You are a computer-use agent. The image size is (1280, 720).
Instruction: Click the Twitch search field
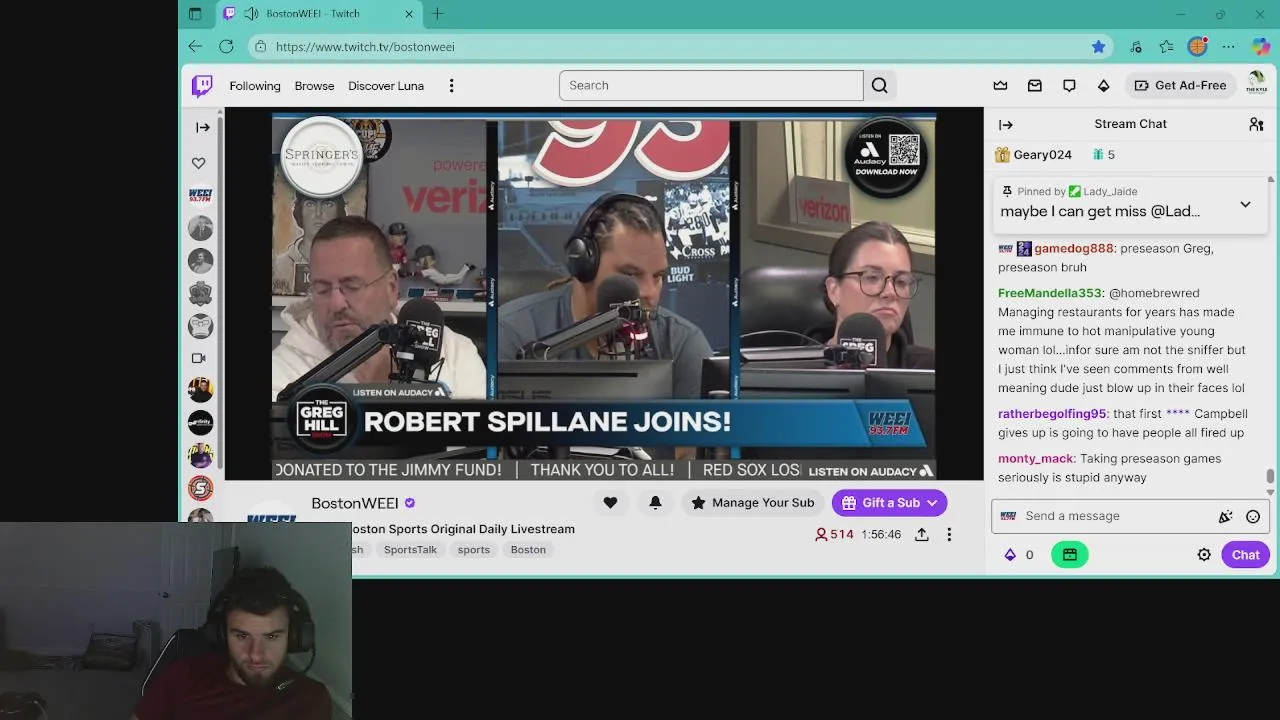pyautogui.click(x=711, y=85)
